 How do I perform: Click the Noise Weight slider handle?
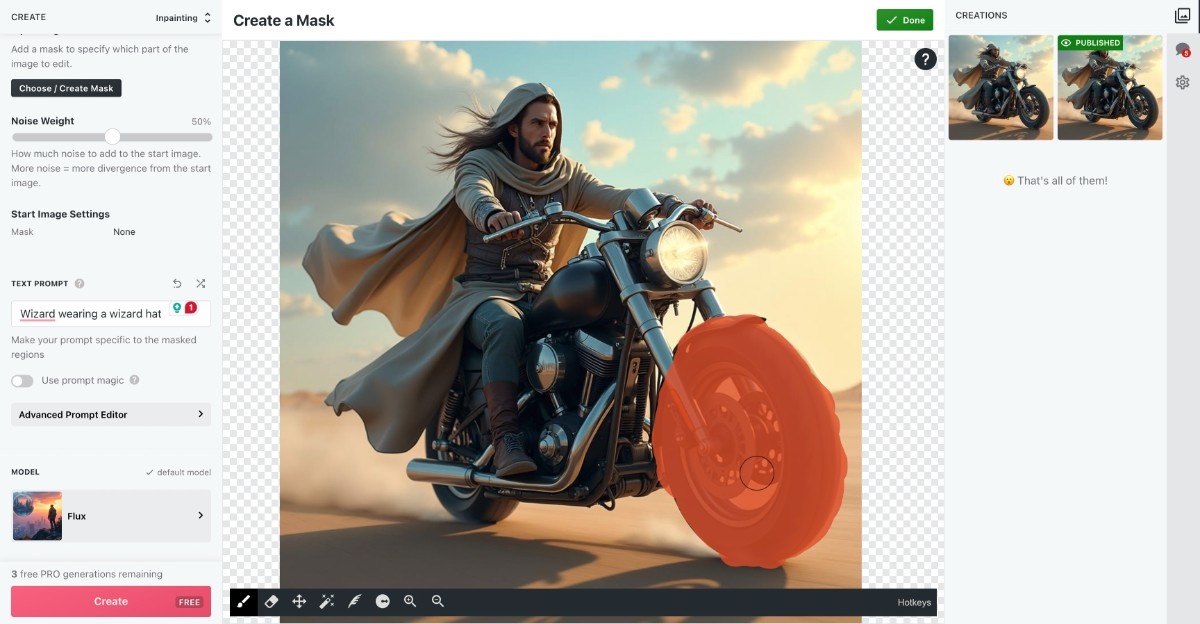pos(112,137)
